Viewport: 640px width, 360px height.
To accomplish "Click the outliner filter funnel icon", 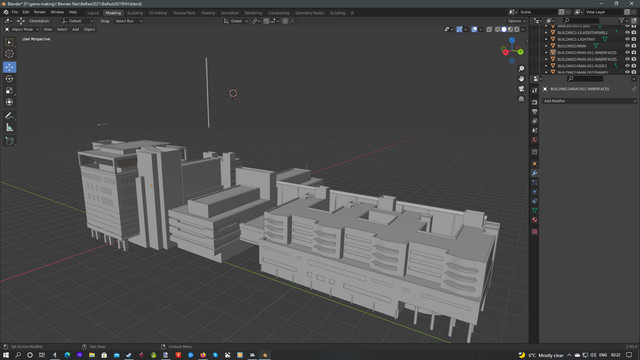I will 622,20.
